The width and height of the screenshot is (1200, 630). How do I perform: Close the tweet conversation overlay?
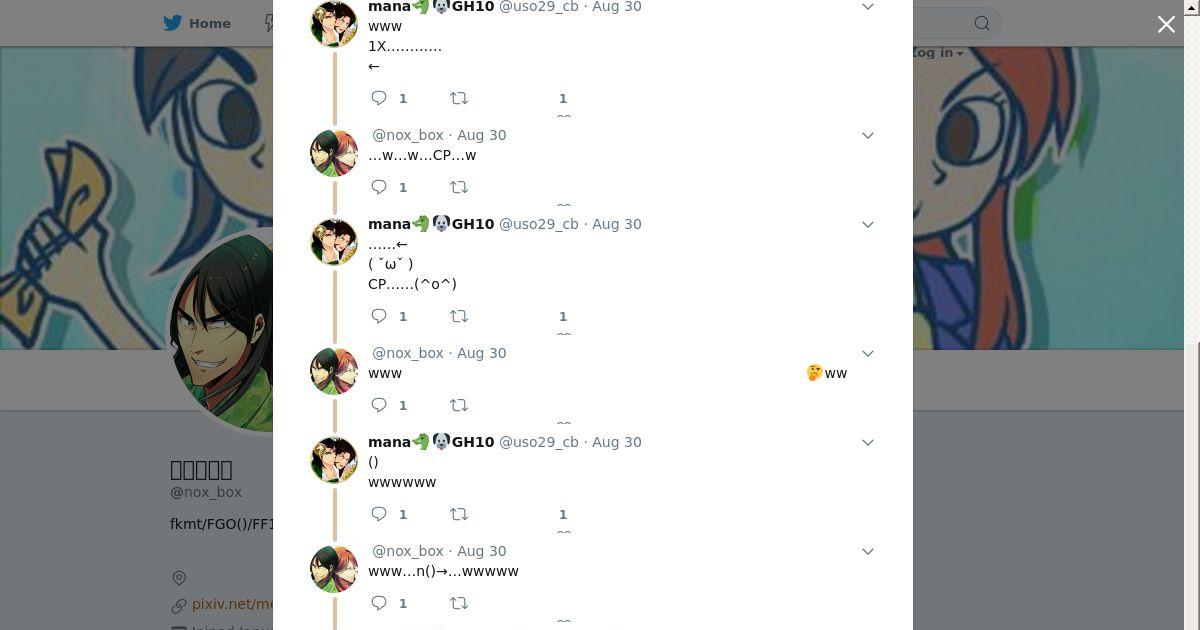[x=1166, y=24]
